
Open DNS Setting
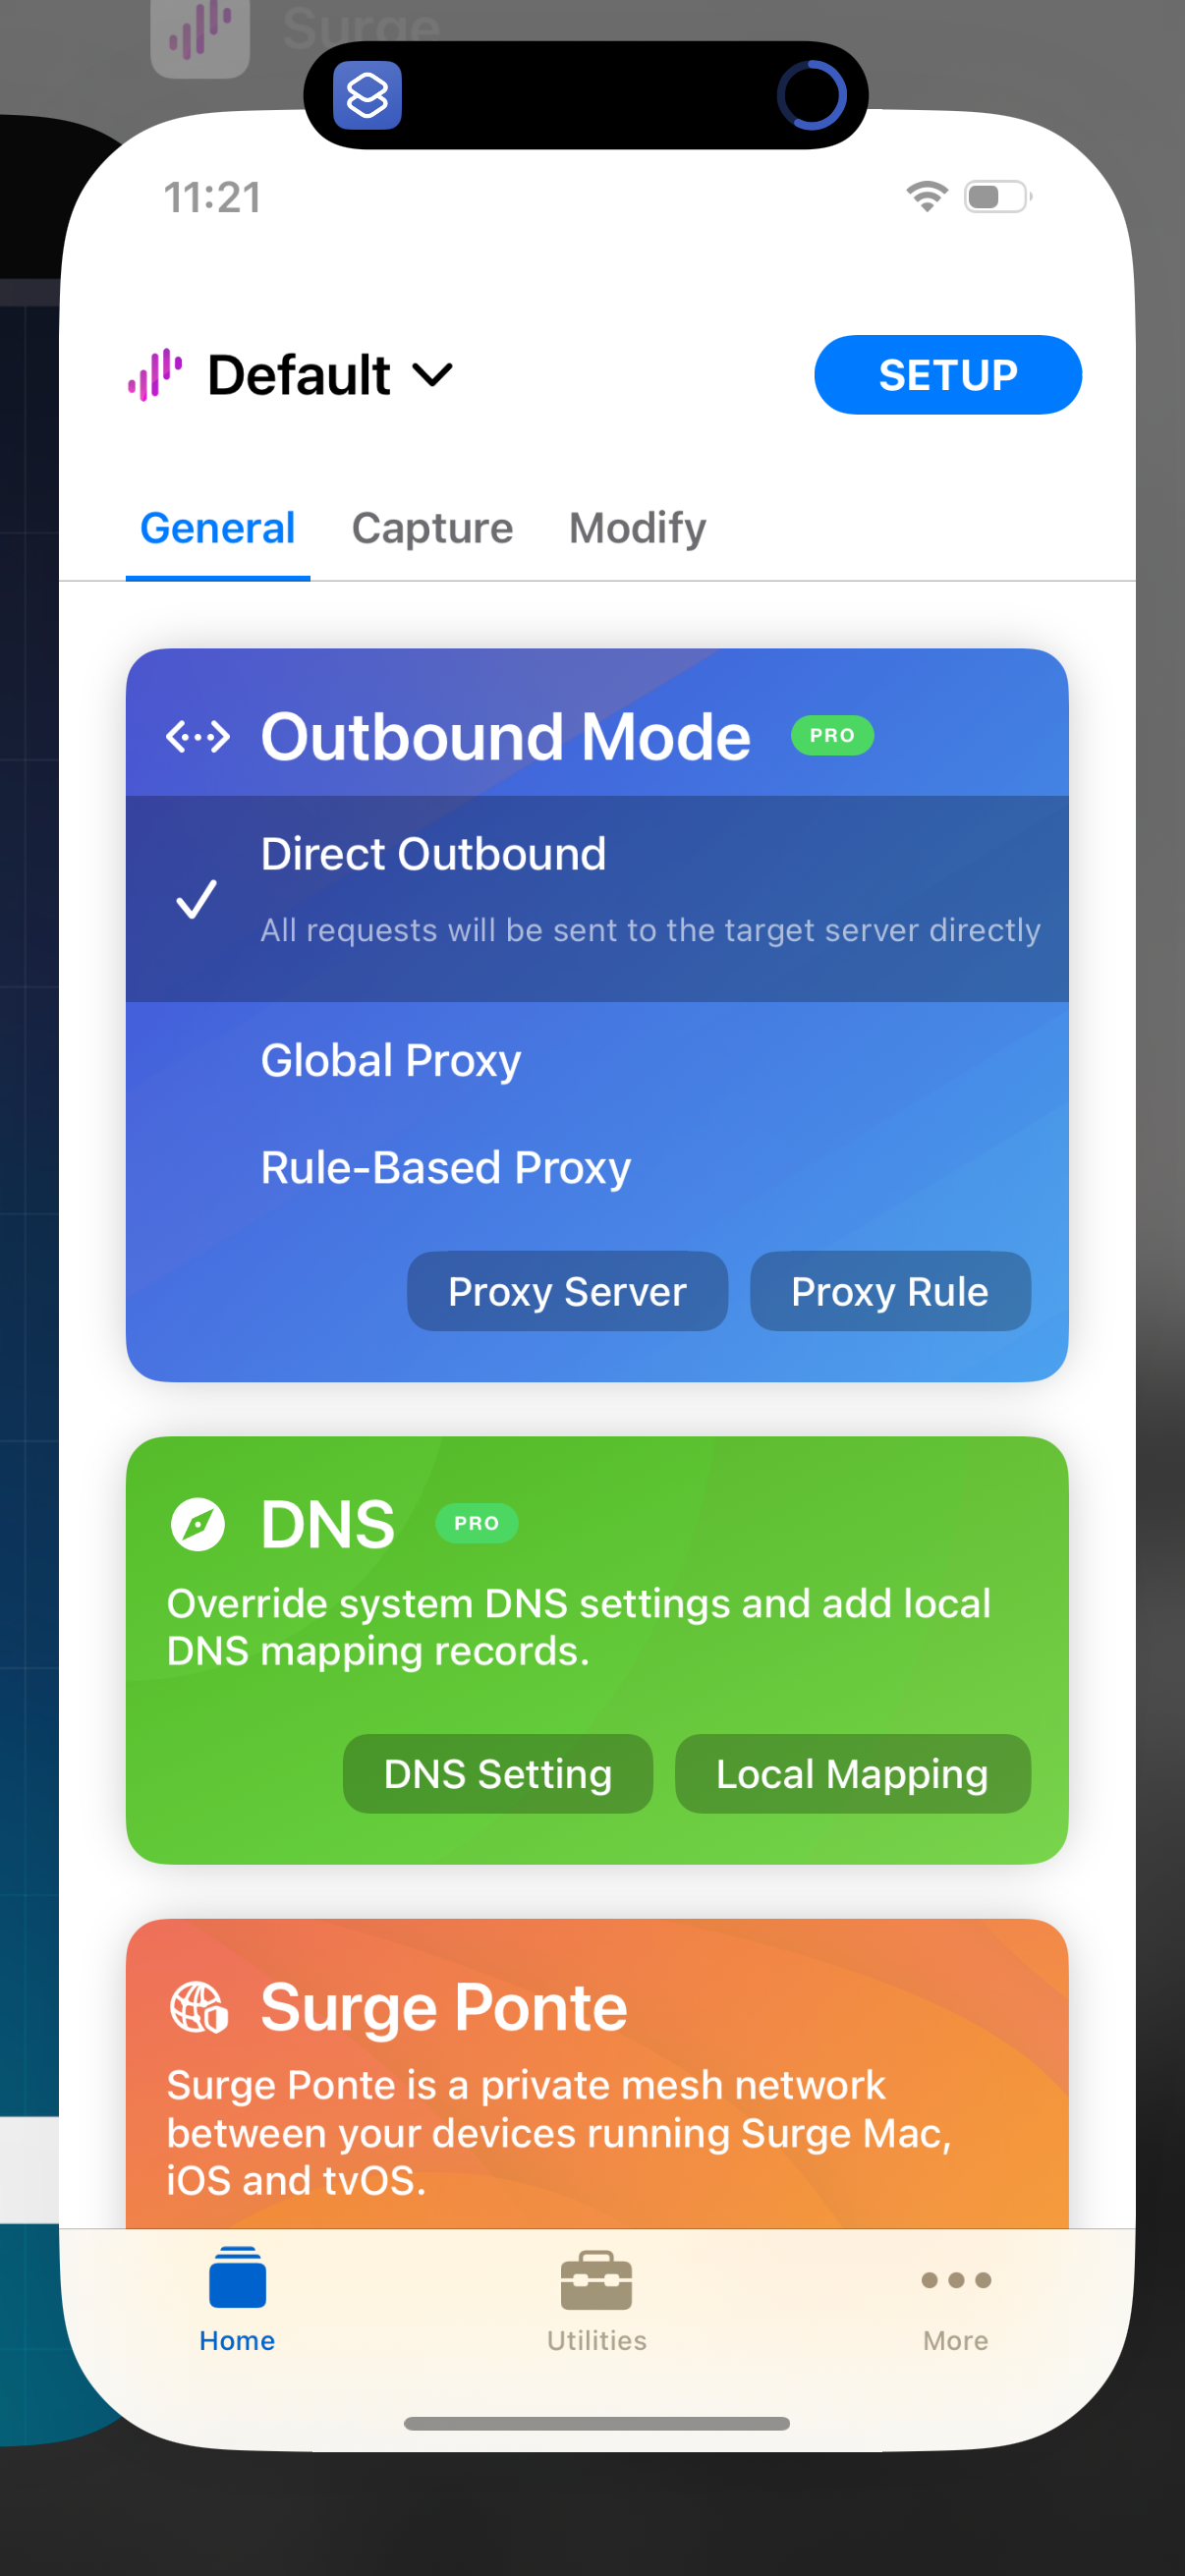pyautogui.click(x=497, y=1774)
